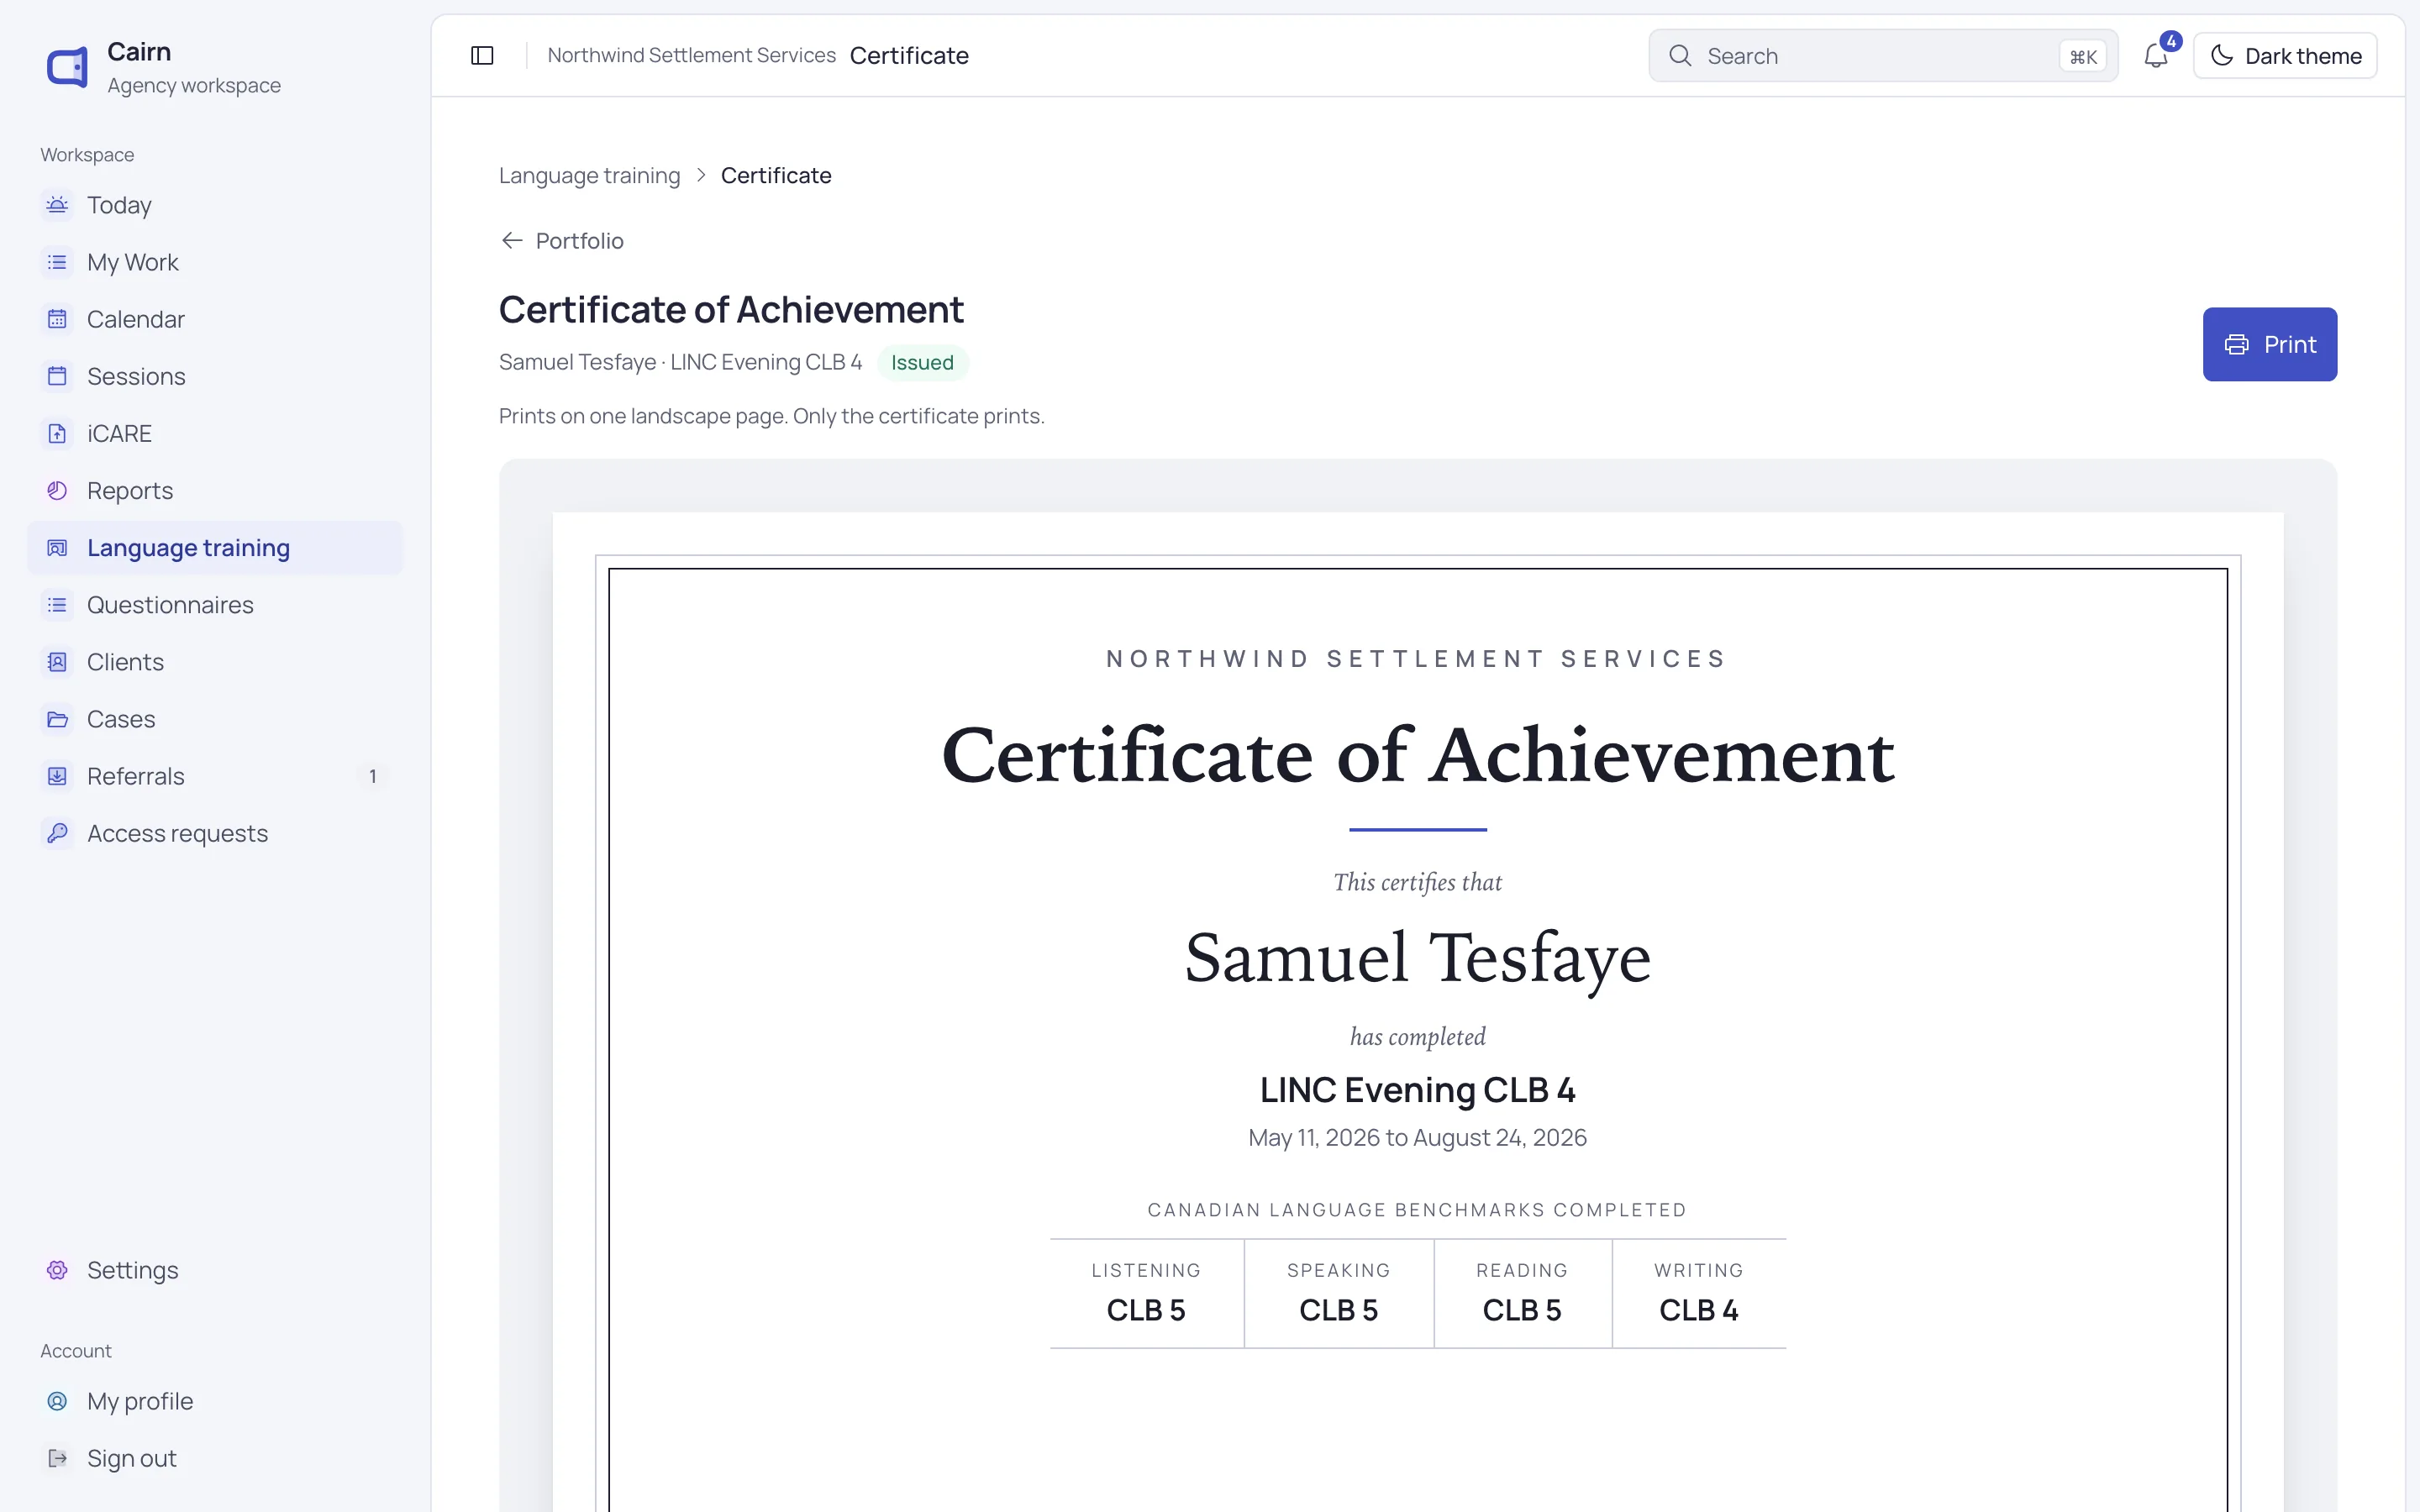Open the notifications bell

pos(2156,56)
